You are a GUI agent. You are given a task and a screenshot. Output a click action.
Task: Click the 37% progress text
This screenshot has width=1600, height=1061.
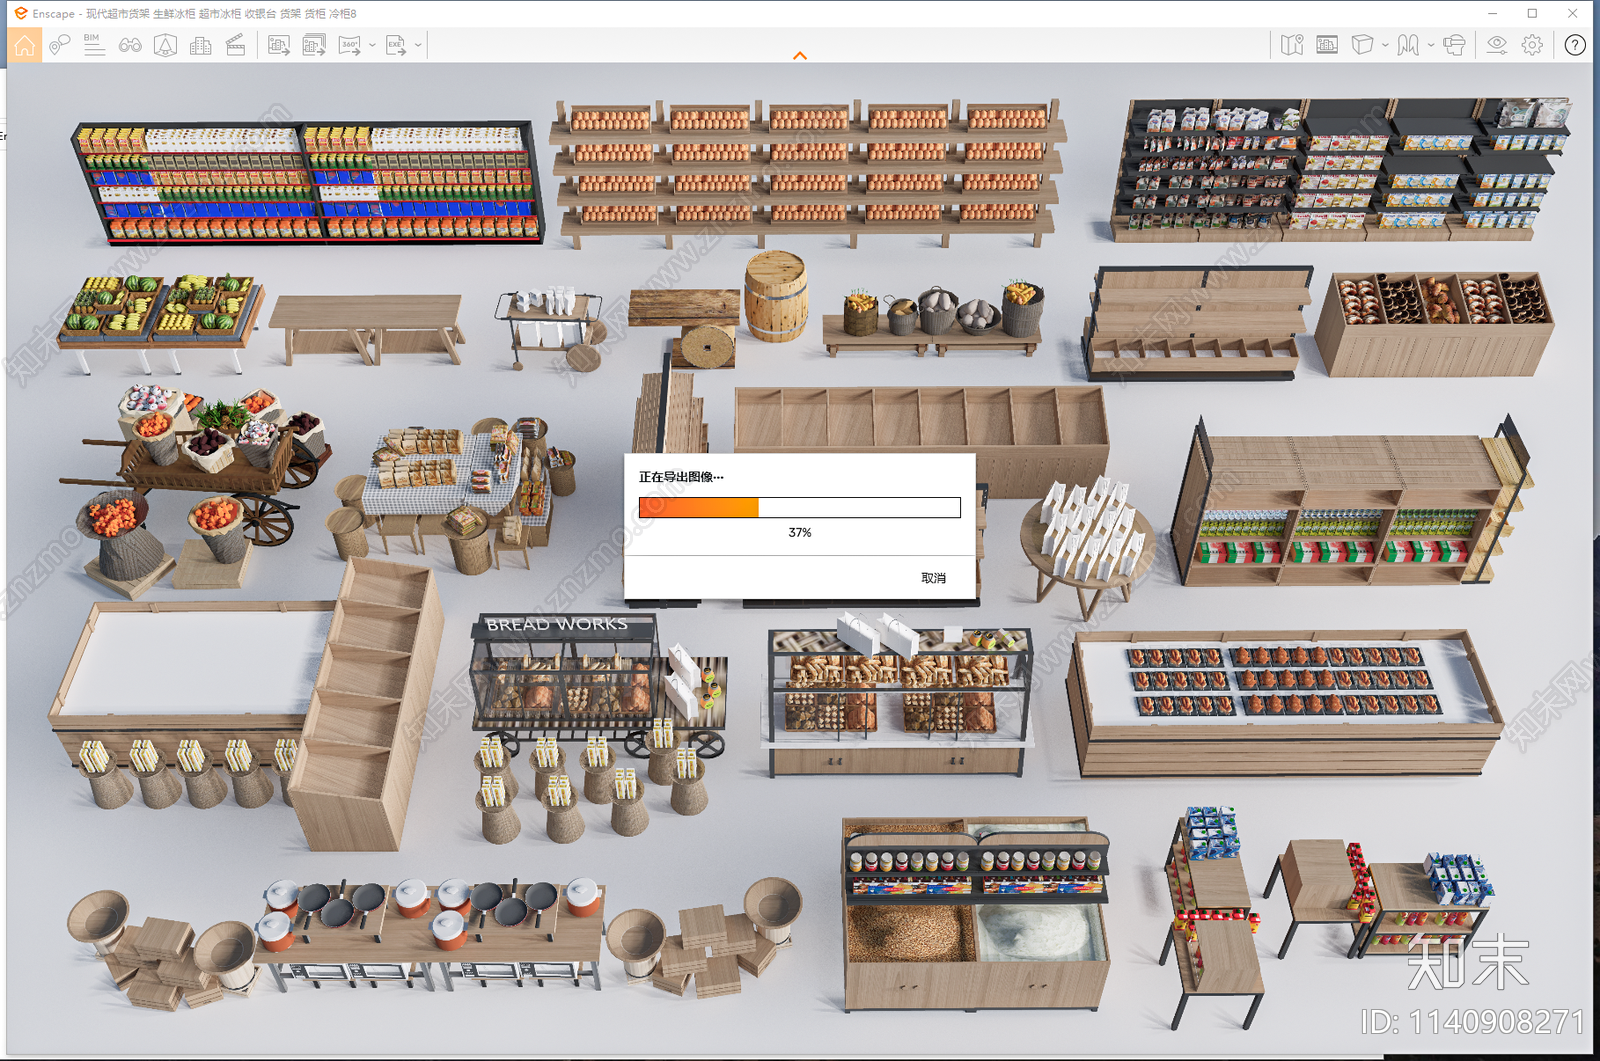800,533
